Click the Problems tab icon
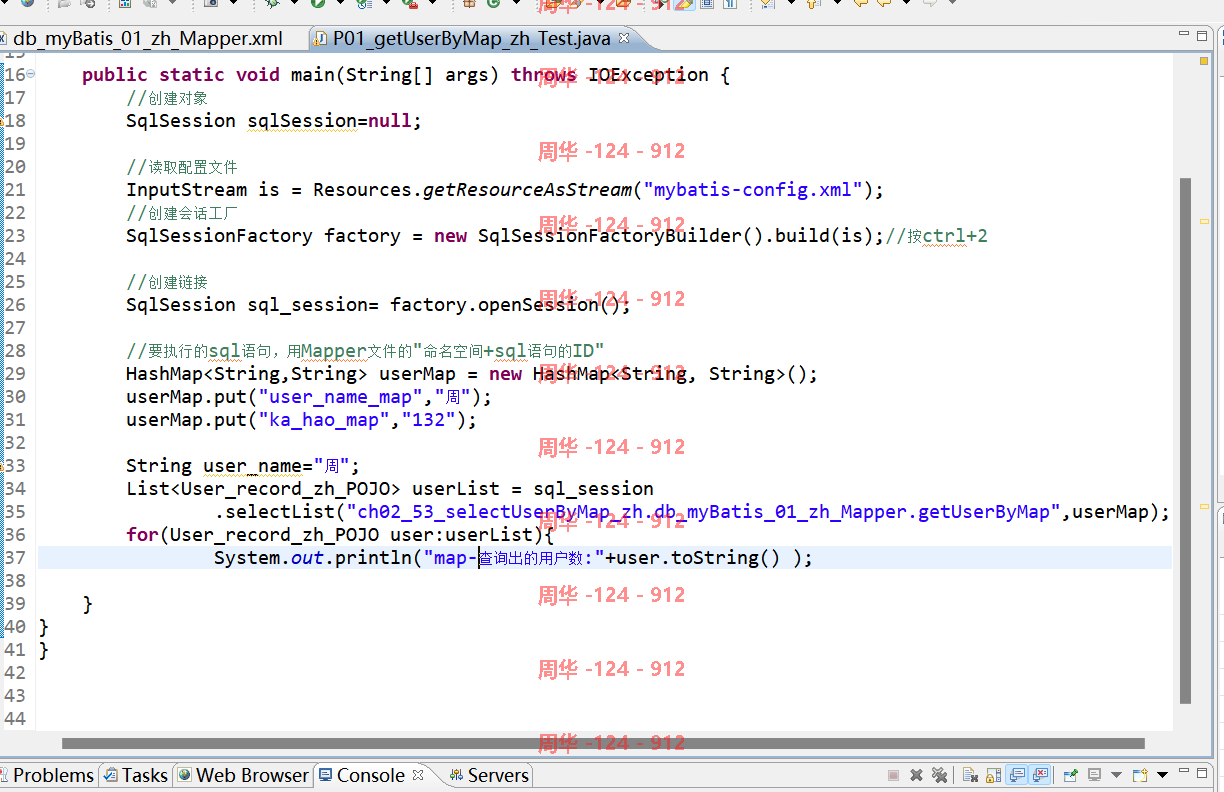 tap(4, 775)
